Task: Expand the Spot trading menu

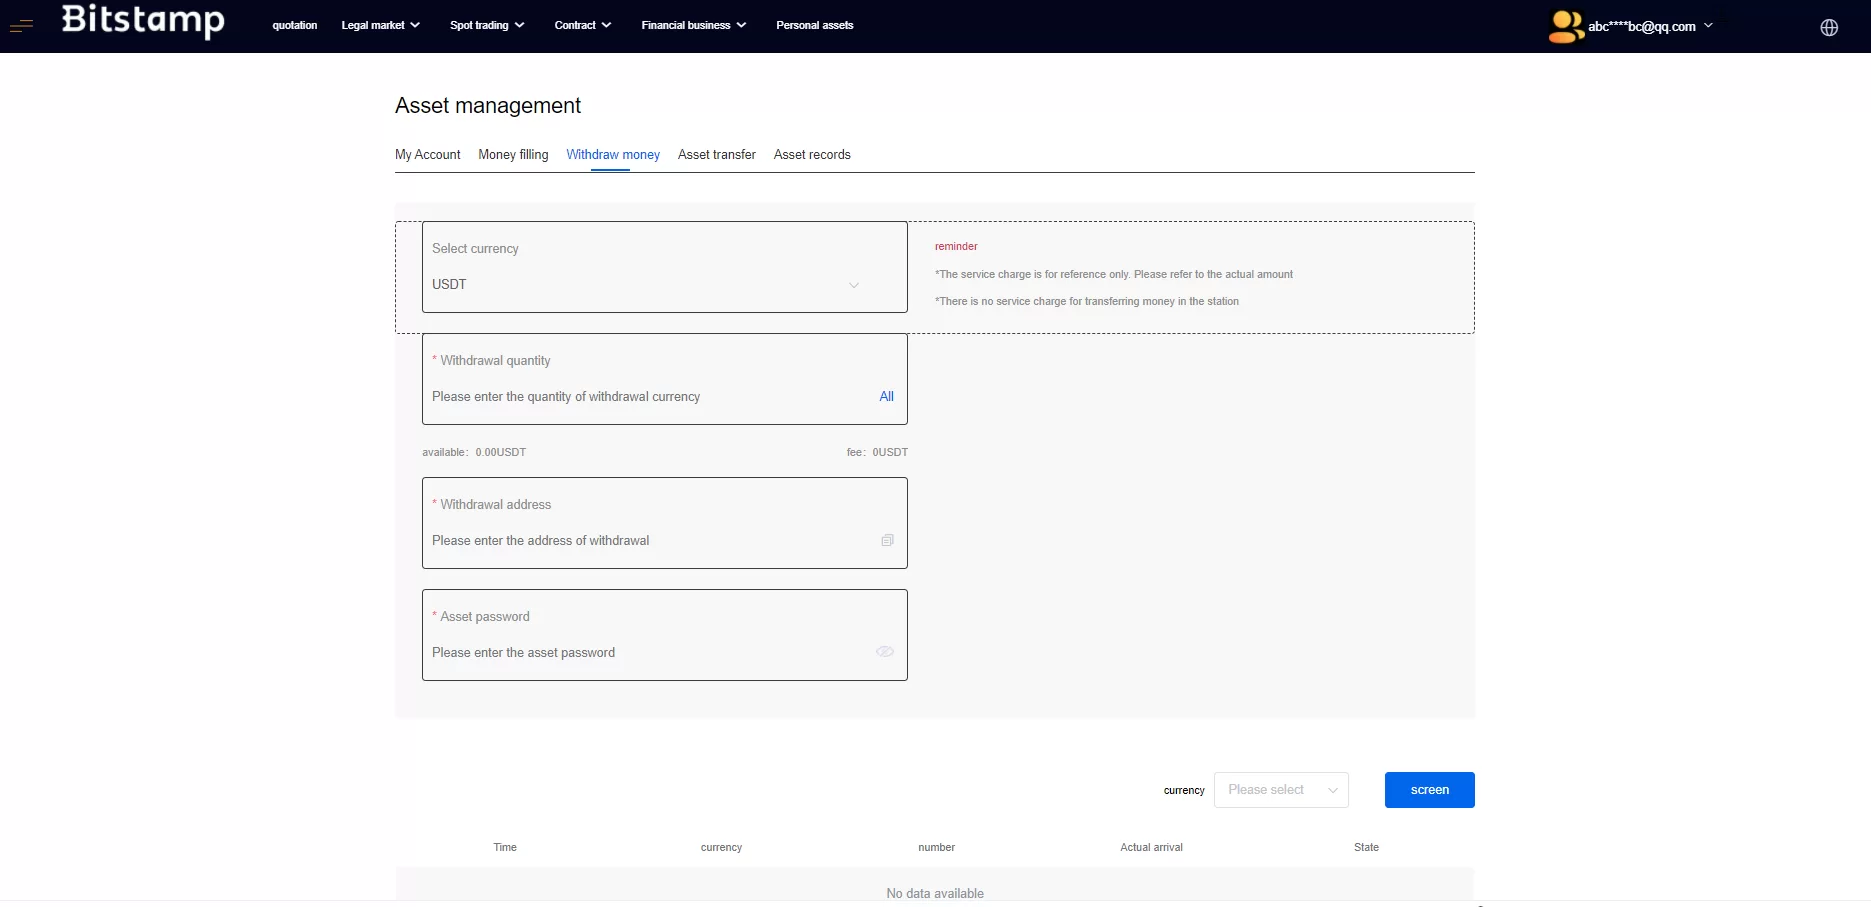Action: (x=487, y=25)
